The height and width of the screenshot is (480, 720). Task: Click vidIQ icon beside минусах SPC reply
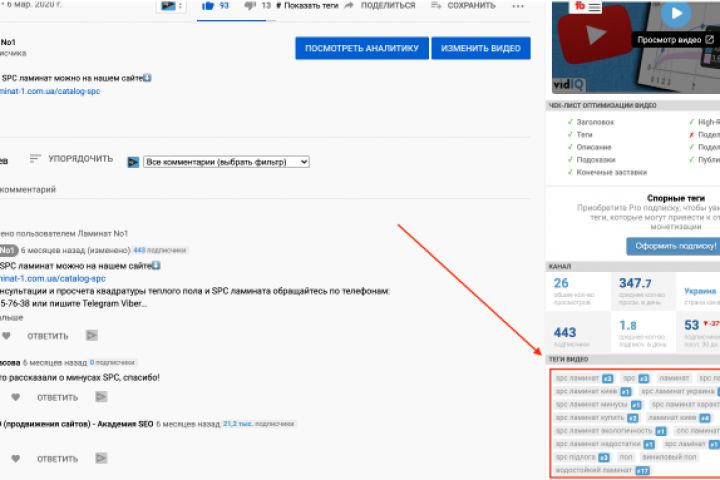pyautogui.click(x=101, y=396)
